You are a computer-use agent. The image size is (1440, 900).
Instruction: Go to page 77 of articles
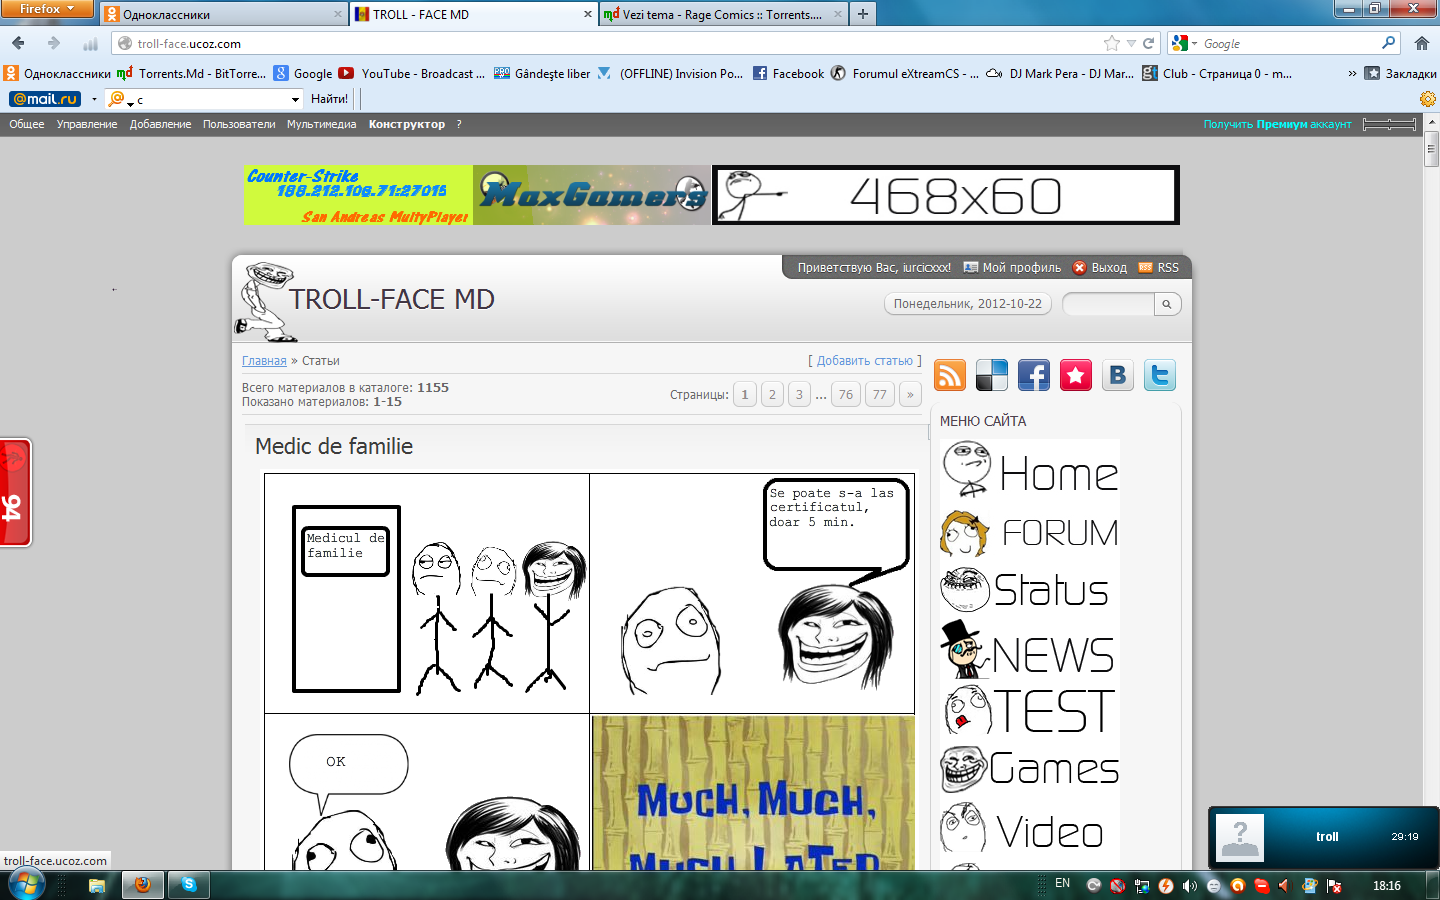(879, 394)
